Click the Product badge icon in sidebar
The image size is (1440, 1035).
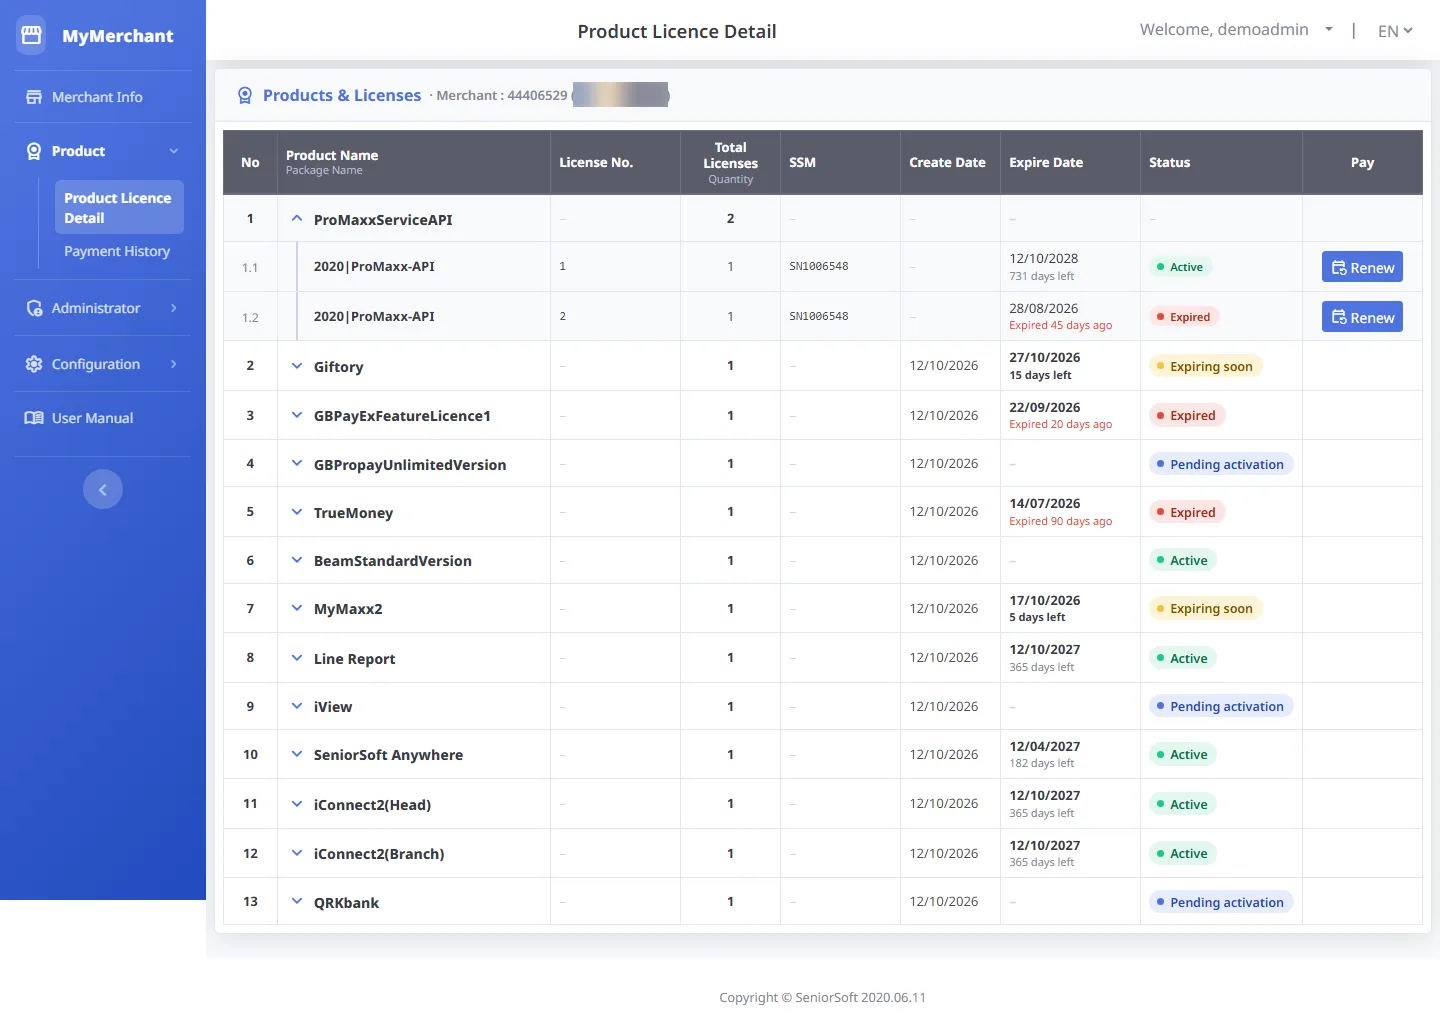[34, 151]
